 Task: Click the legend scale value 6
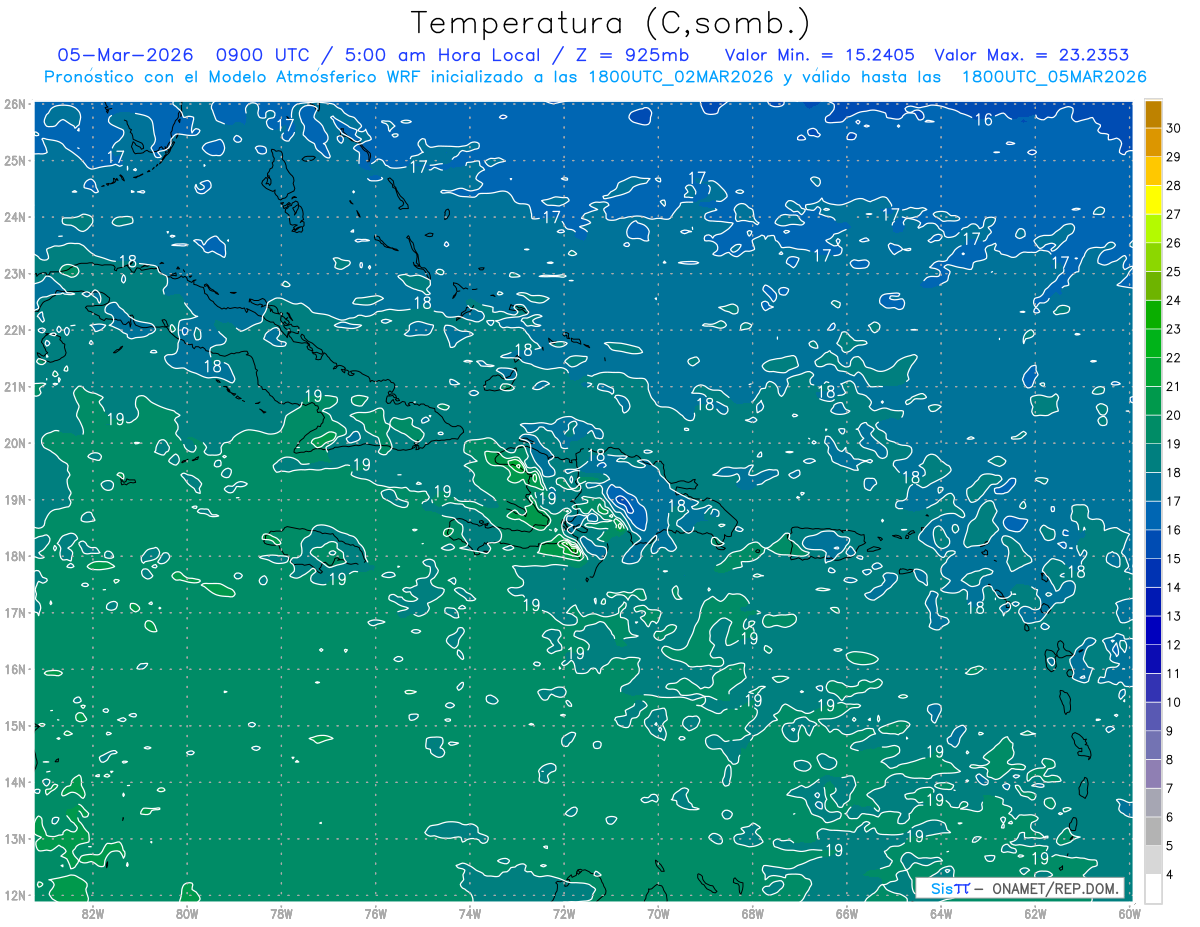point(1171,817)
